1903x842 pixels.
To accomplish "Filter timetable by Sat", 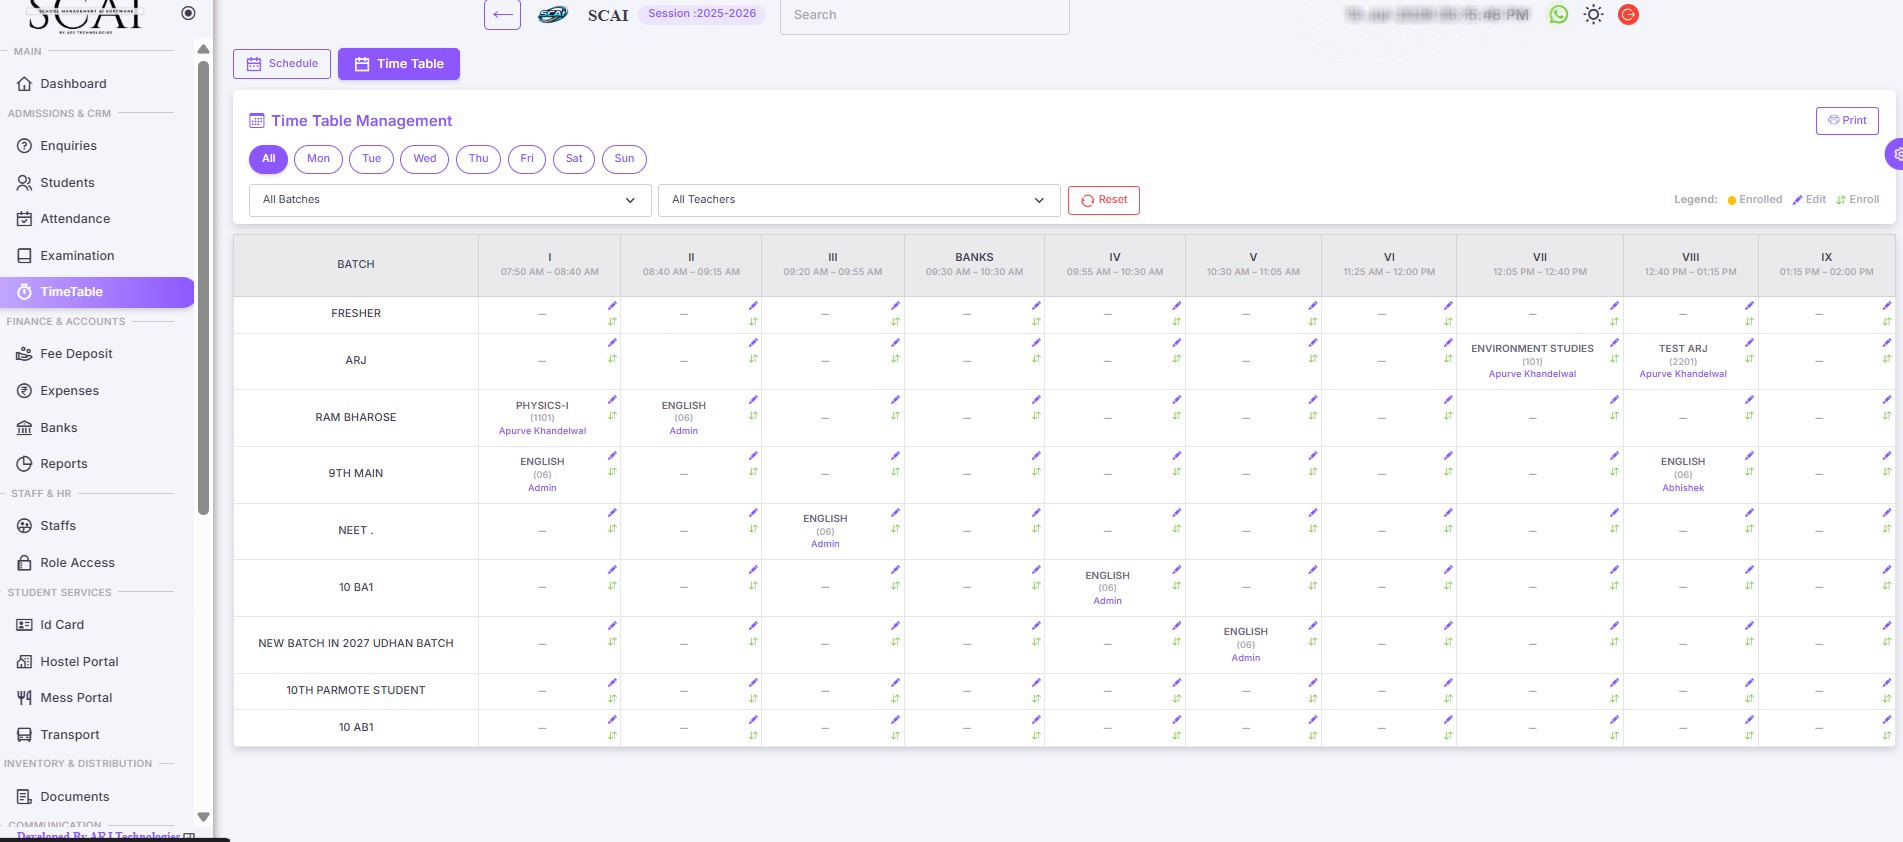I will pyautogui.click(x=574, y=159).
